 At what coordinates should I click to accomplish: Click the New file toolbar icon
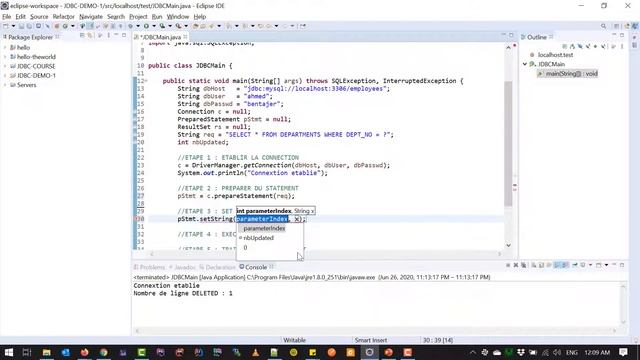[6, 26]
